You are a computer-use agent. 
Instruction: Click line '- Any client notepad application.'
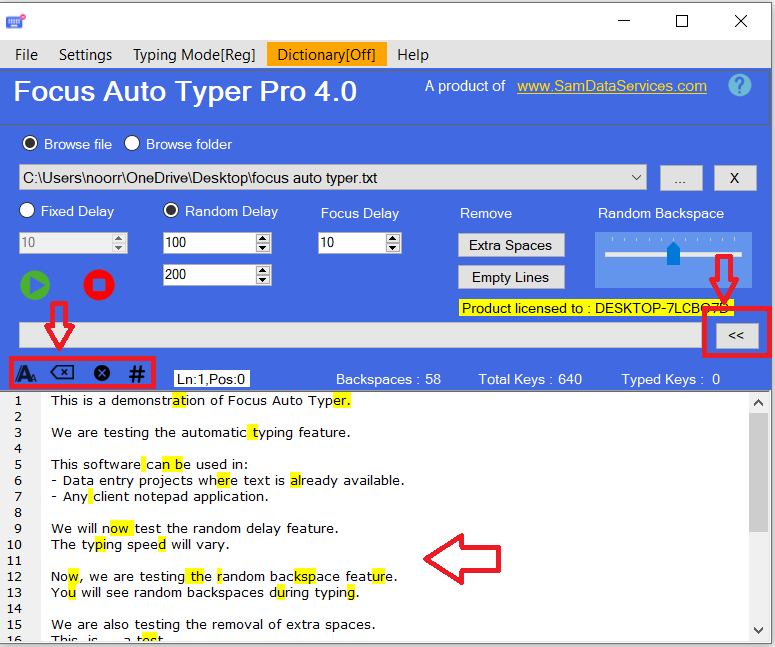point(160,496)
